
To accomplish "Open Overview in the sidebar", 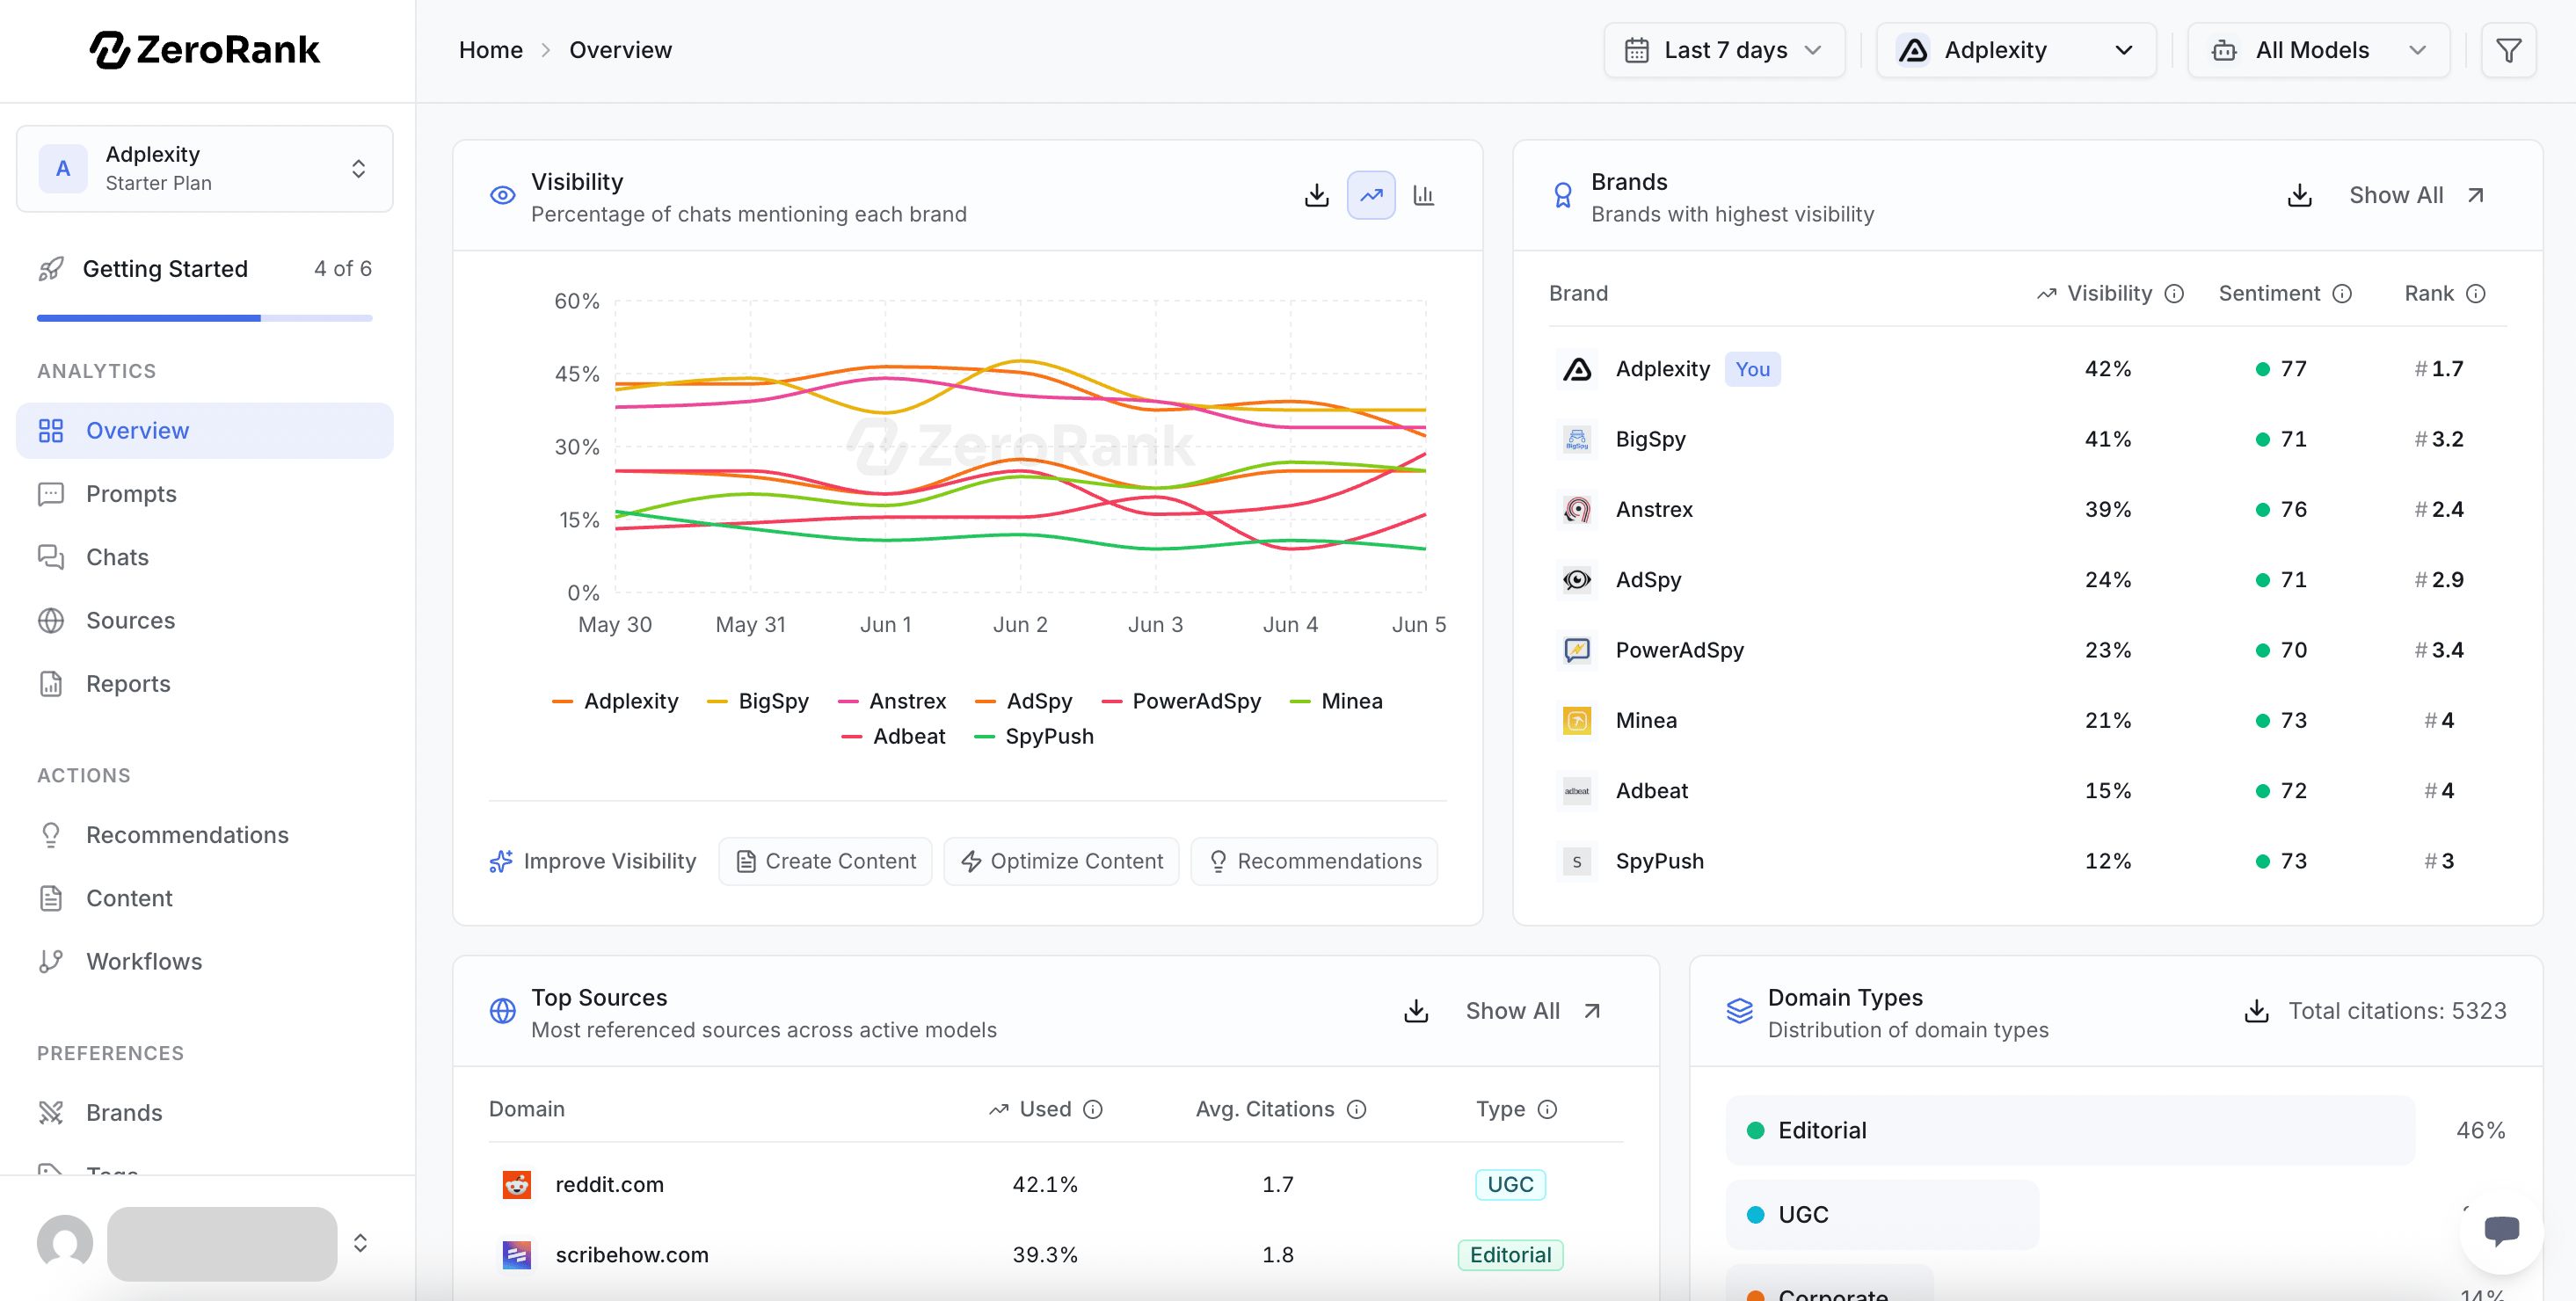I will pos(205,431).
